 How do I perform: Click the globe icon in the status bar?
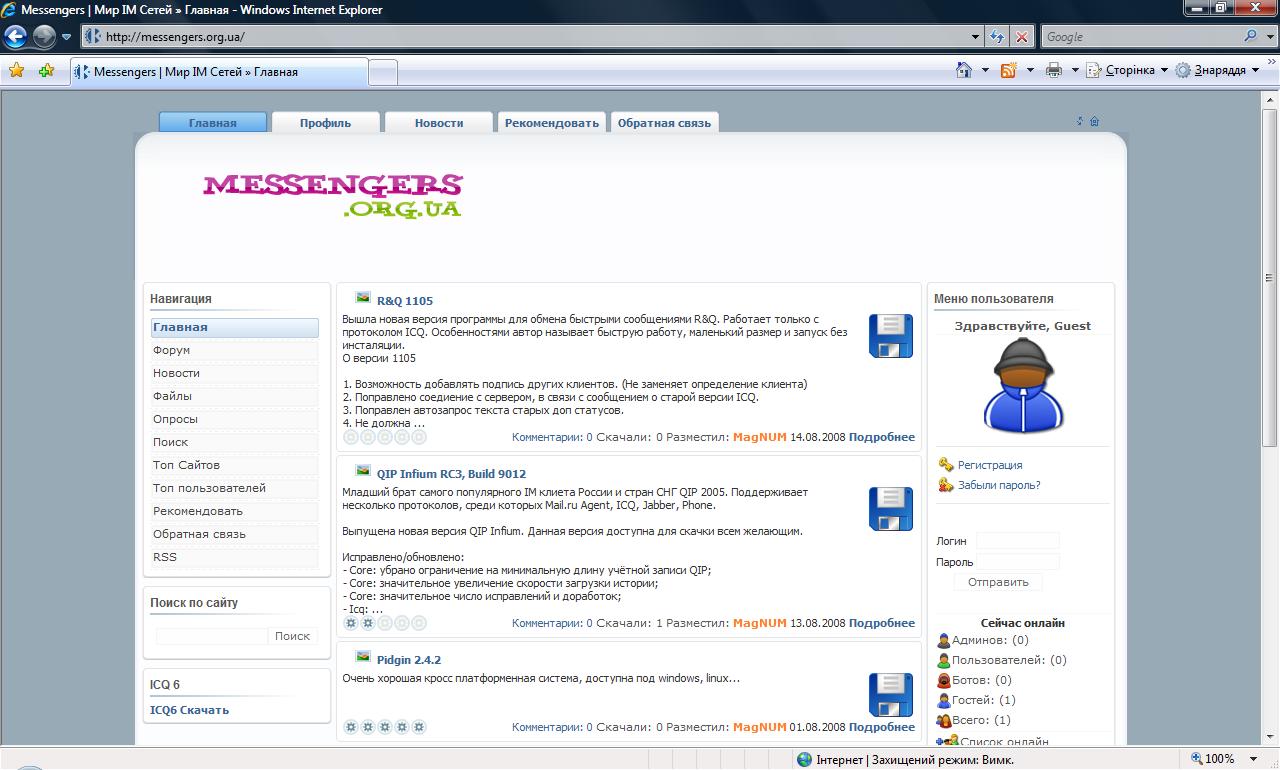804,760
